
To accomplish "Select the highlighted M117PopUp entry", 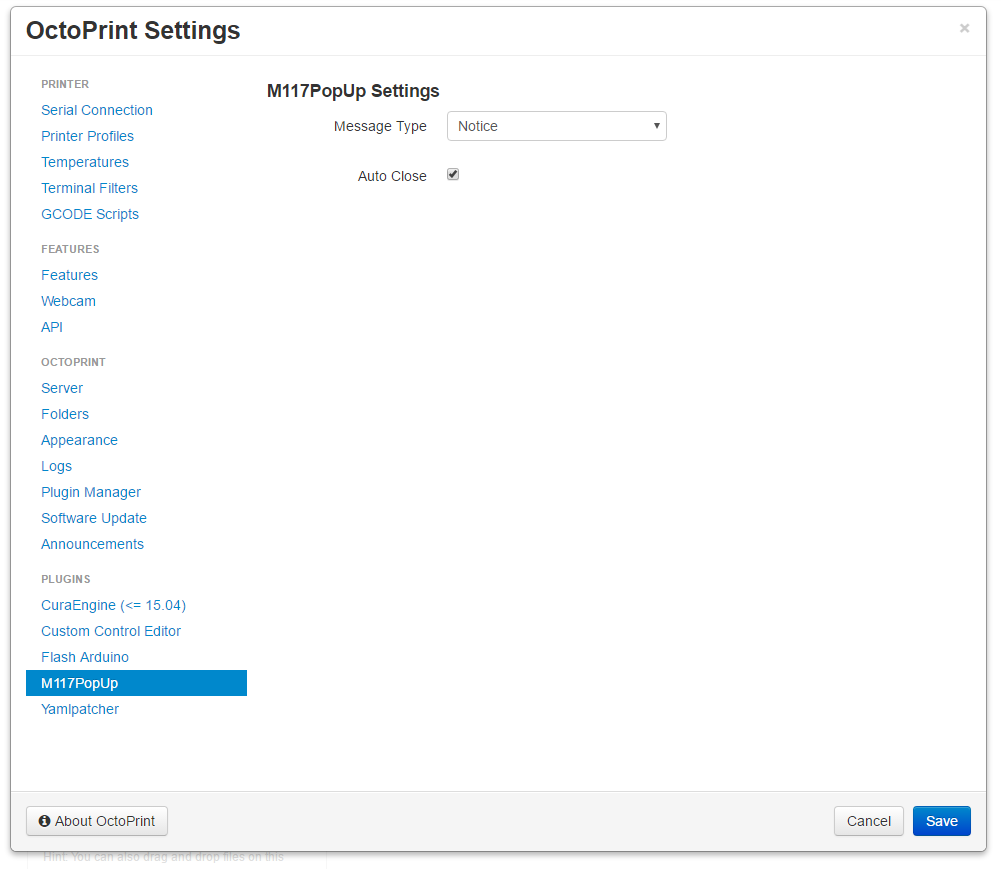I will [x=136, y=683].
